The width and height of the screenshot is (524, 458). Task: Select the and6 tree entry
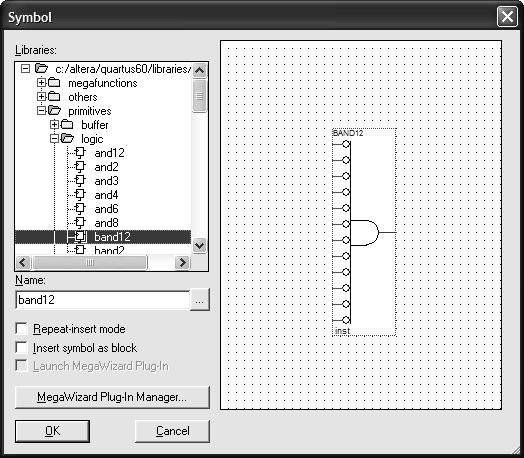(x=106, y=209)
